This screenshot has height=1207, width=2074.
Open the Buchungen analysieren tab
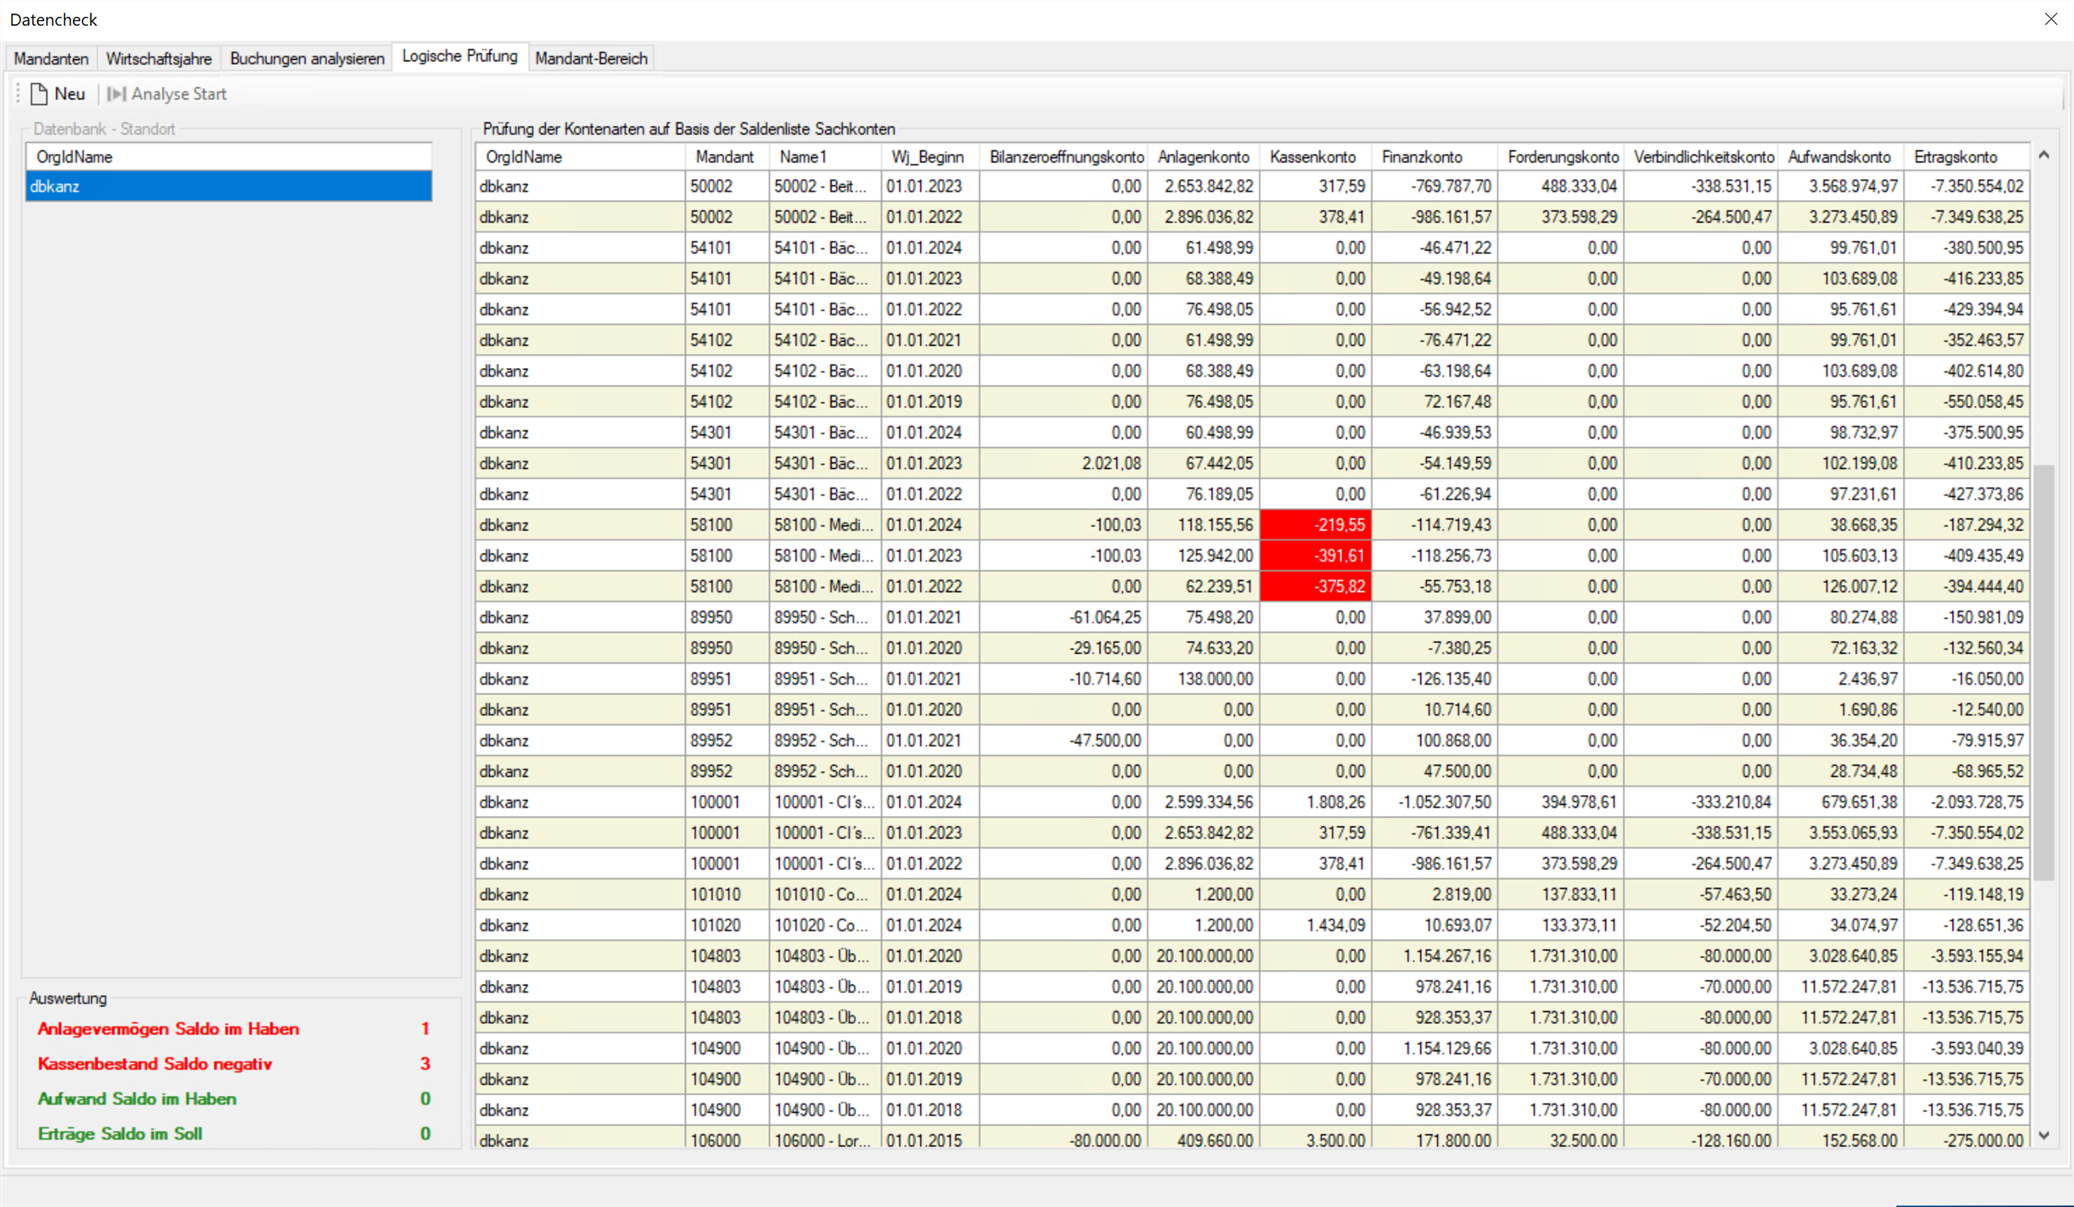point(307,58)
